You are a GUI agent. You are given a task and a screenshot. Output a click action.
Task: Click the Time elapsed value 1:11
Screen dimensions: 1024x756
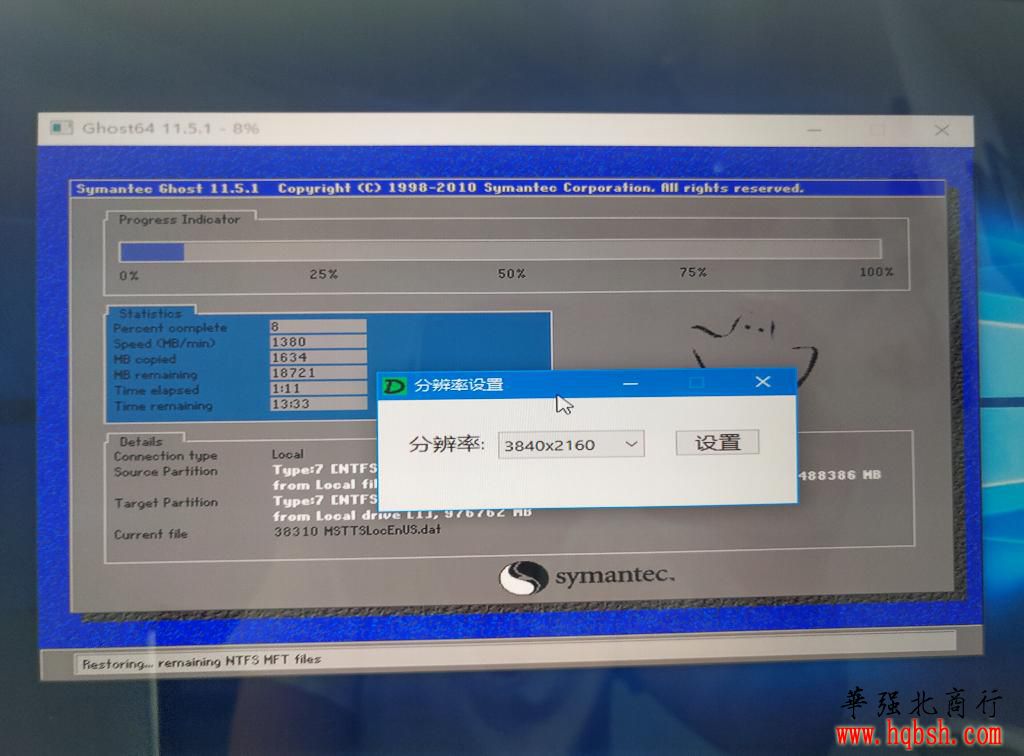click(x=318, y=388)
